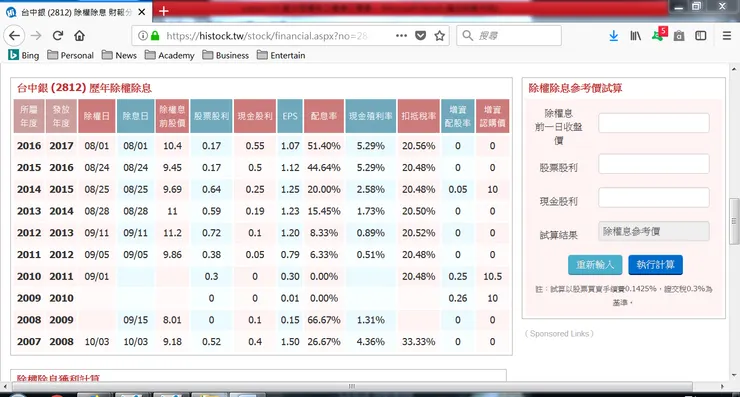
Task: Click the vertical scrollbar up arrow
Action: point(734,69)
